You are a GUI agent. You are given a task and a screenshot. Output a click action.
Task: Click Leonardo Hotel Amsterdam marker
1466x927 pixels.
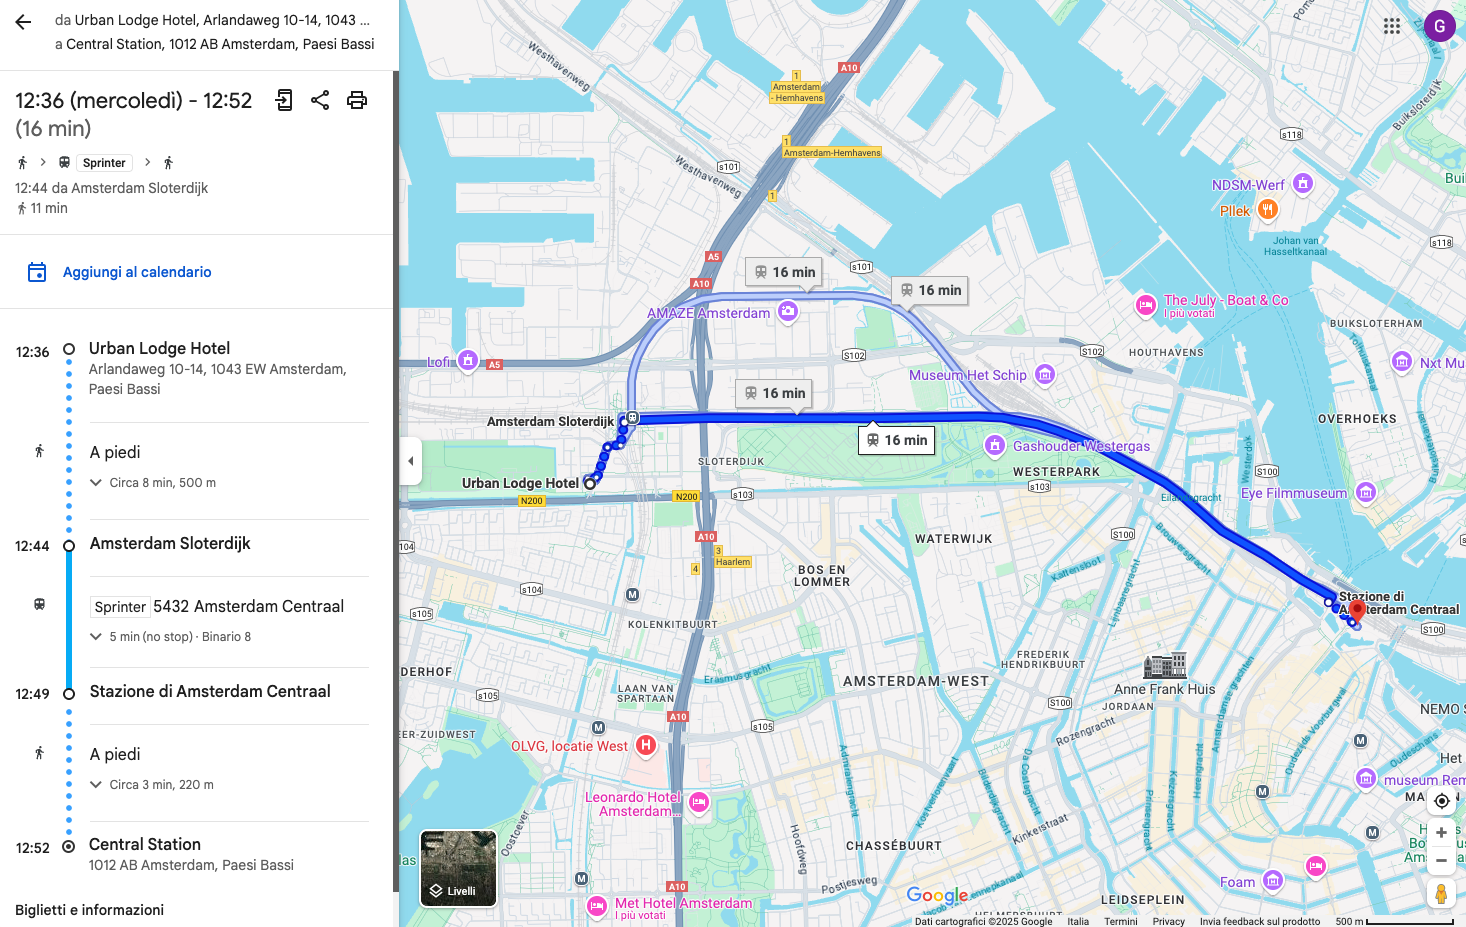pos(699,802)
